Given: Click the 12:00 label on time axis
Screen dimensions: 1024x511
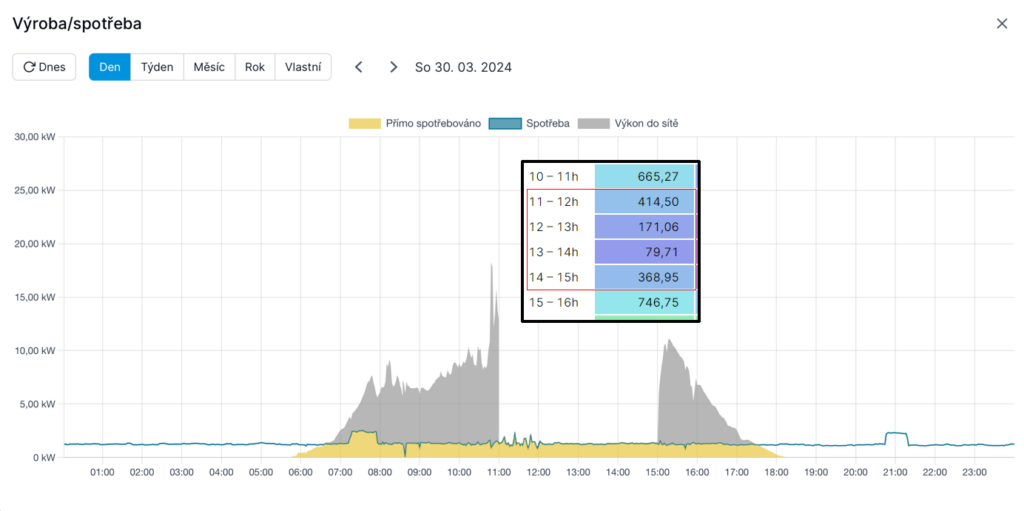Looking at the screenshot, I should [538, 472].
